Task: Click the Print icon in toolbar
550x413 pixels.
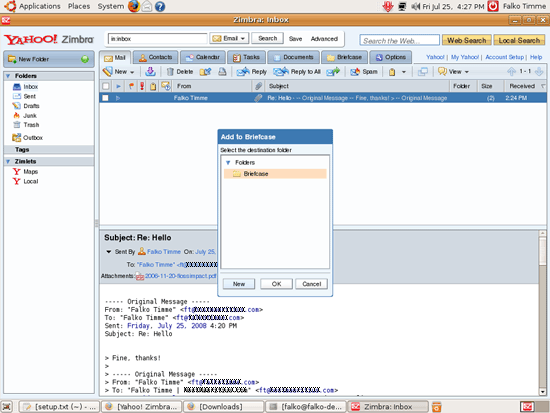Action: pos(222,72)
